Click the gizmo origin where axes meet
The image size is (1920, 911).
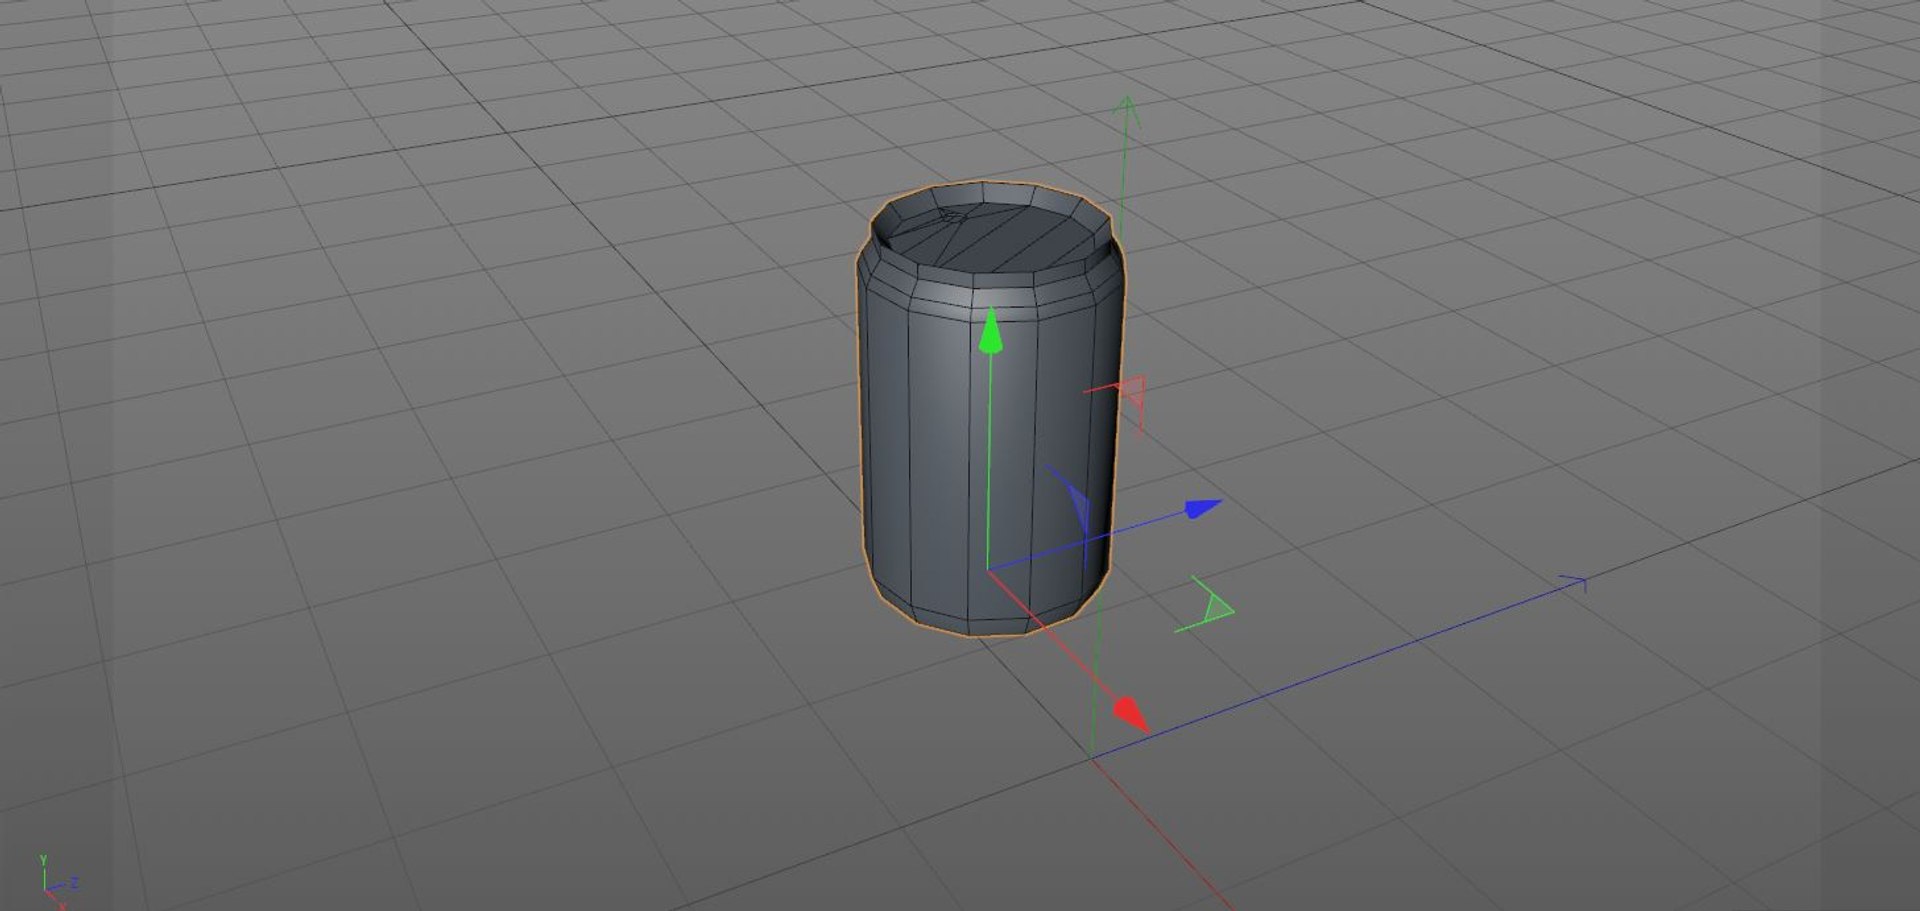coord(988,571)
